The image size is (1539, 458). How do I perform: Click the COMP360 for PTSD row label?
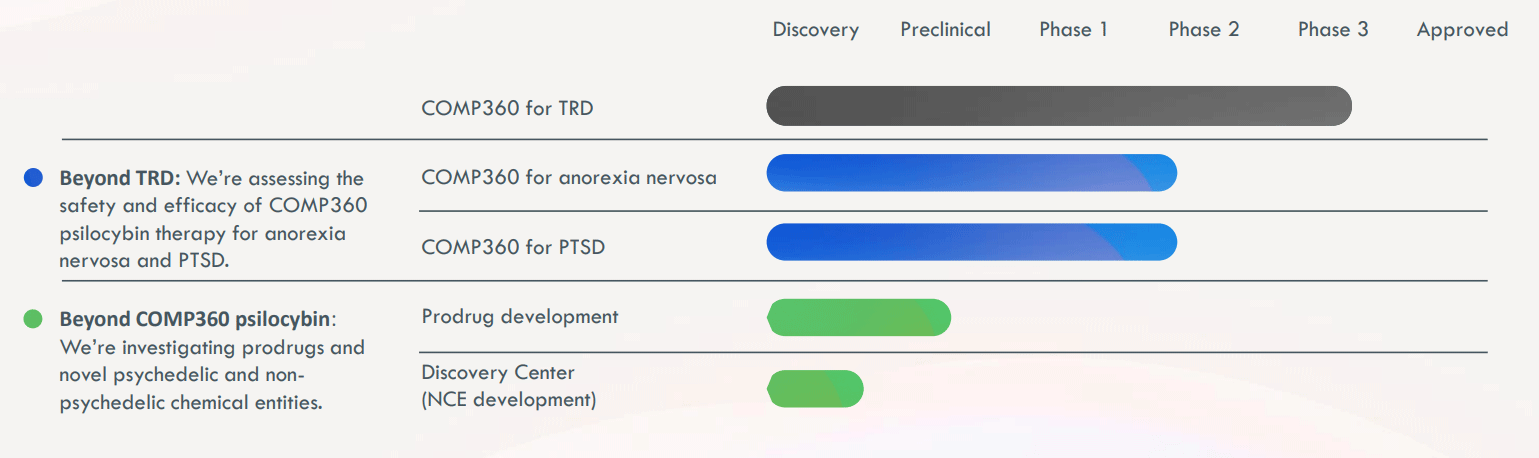click(513, 246)
